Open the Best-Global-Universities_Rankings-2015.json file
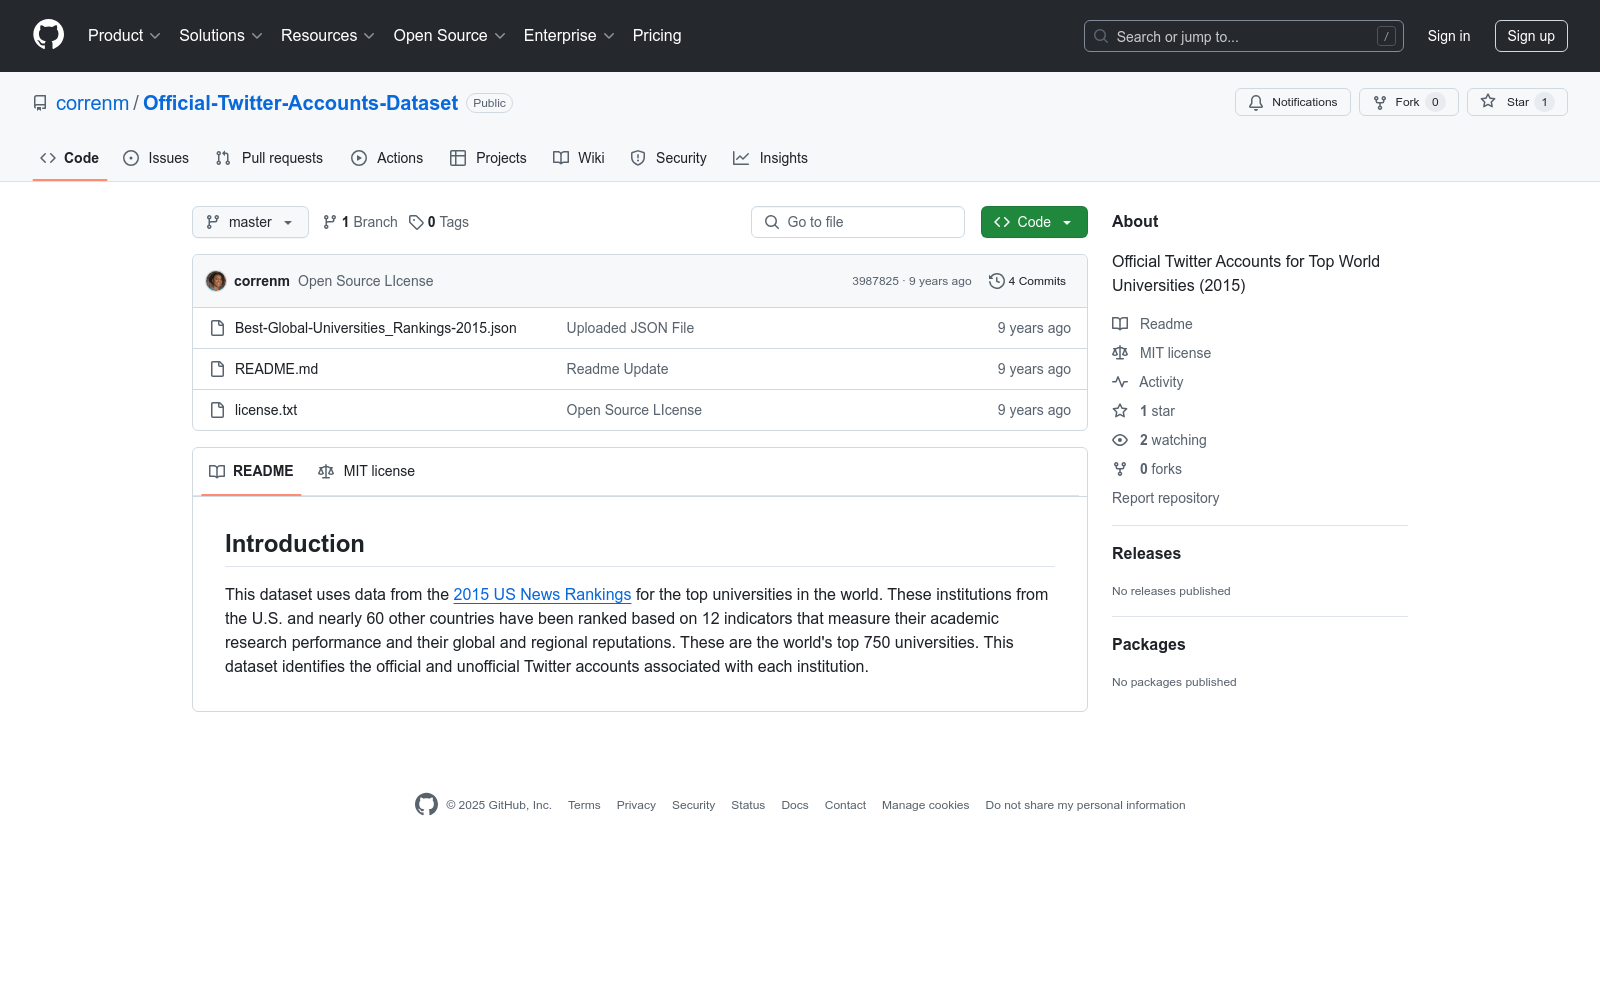1600x1000 pixels. click(x=375, y=328)
